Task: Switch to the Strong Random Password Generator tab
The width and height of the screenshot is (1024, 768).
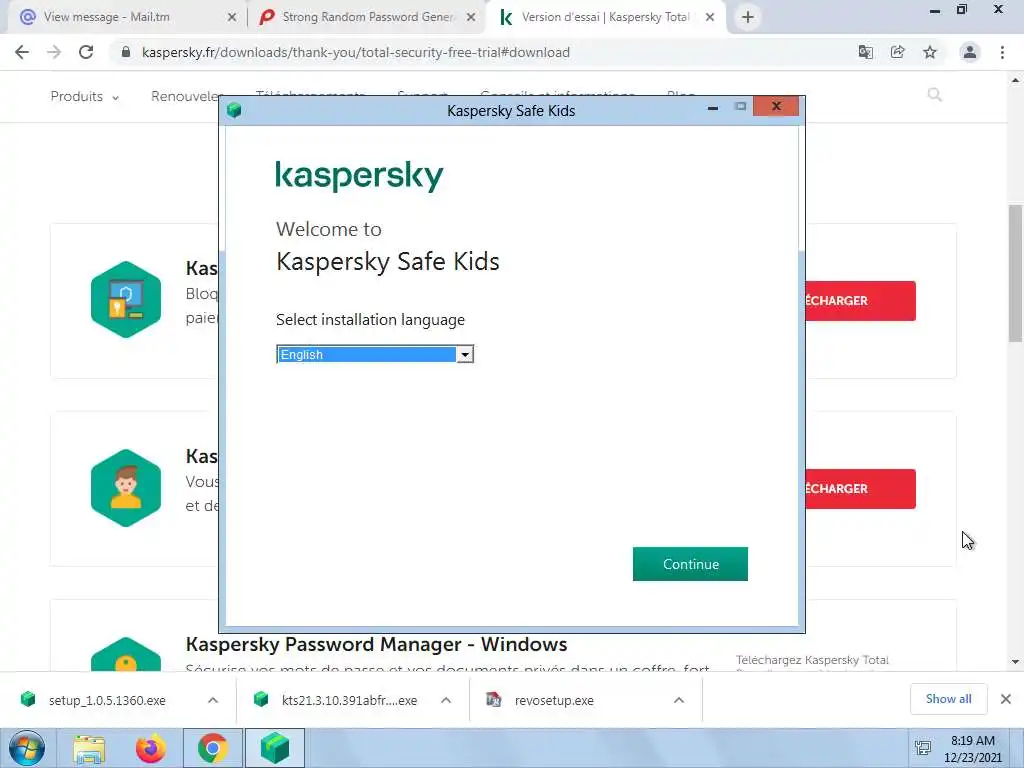Action: click(368, 17)
